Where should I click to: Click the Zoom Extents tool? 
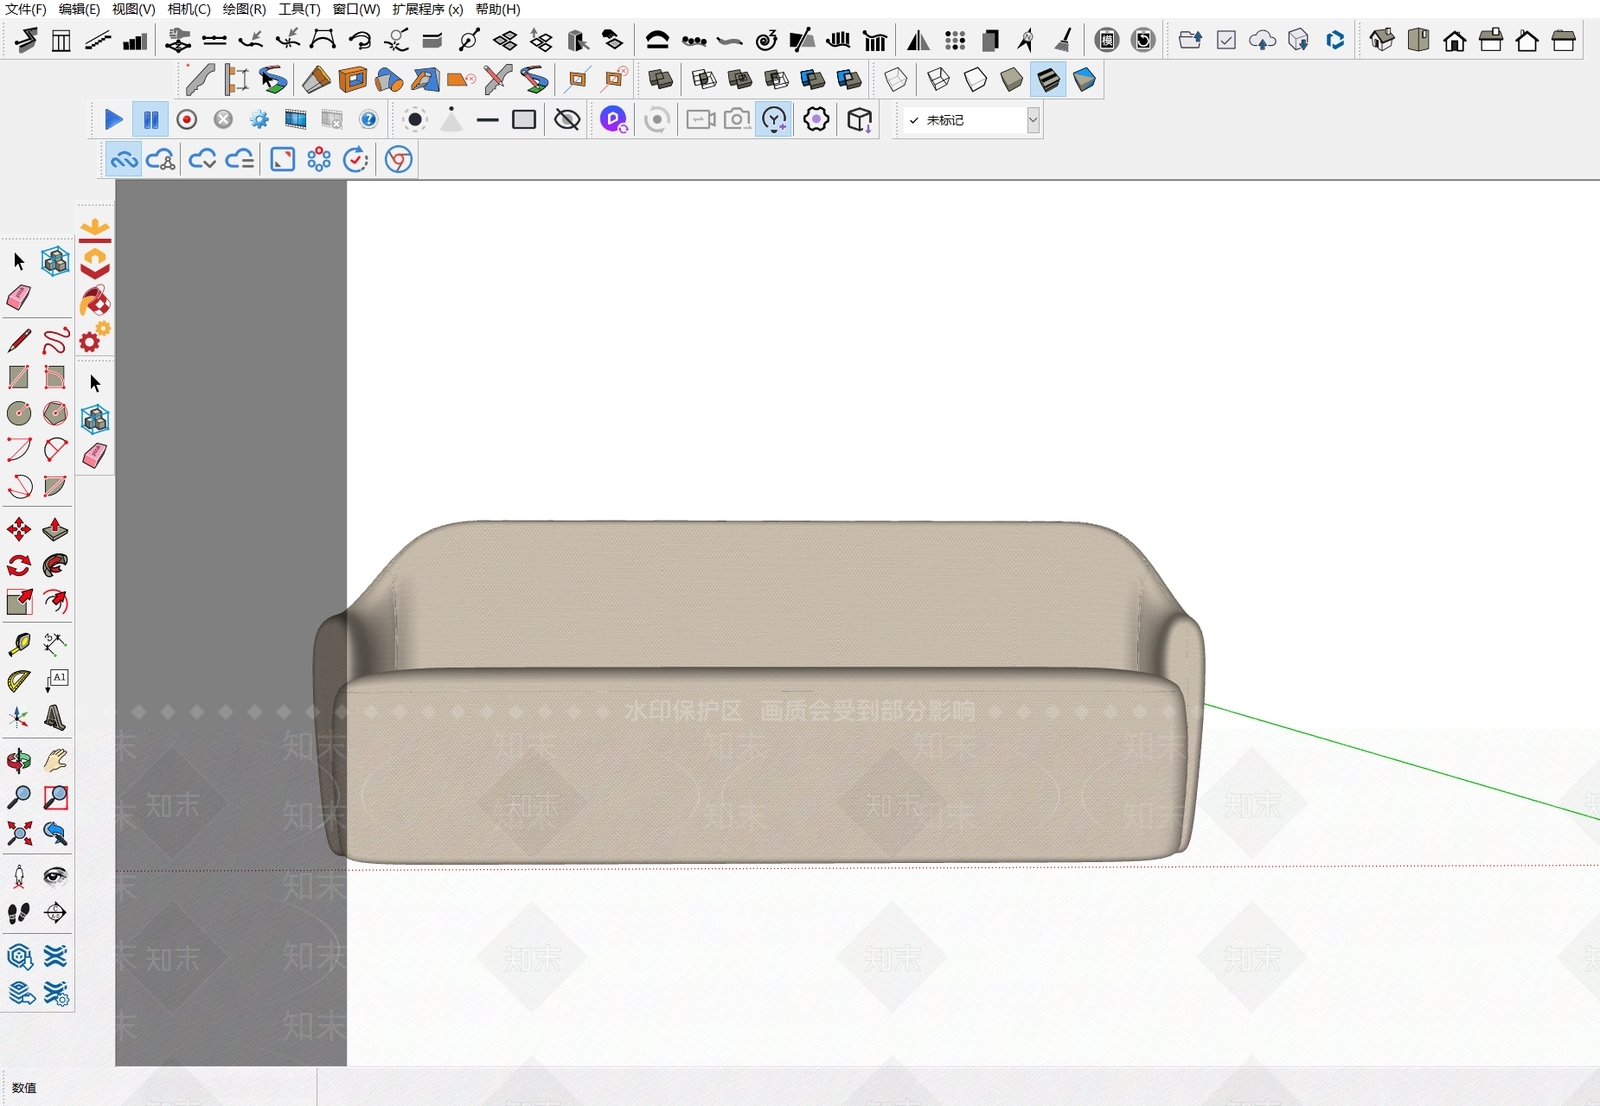[19, 833]
